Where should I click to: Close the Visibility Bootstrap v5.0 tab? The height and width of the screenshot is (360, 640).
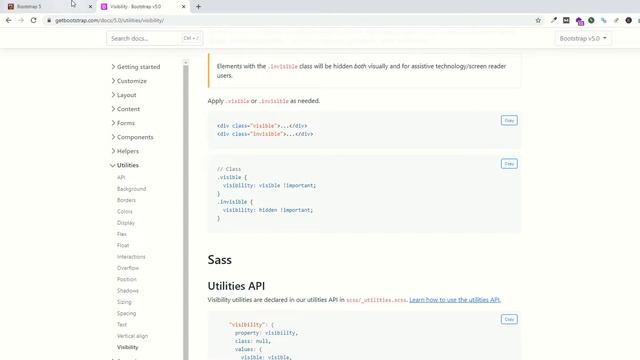coord(183,7)
